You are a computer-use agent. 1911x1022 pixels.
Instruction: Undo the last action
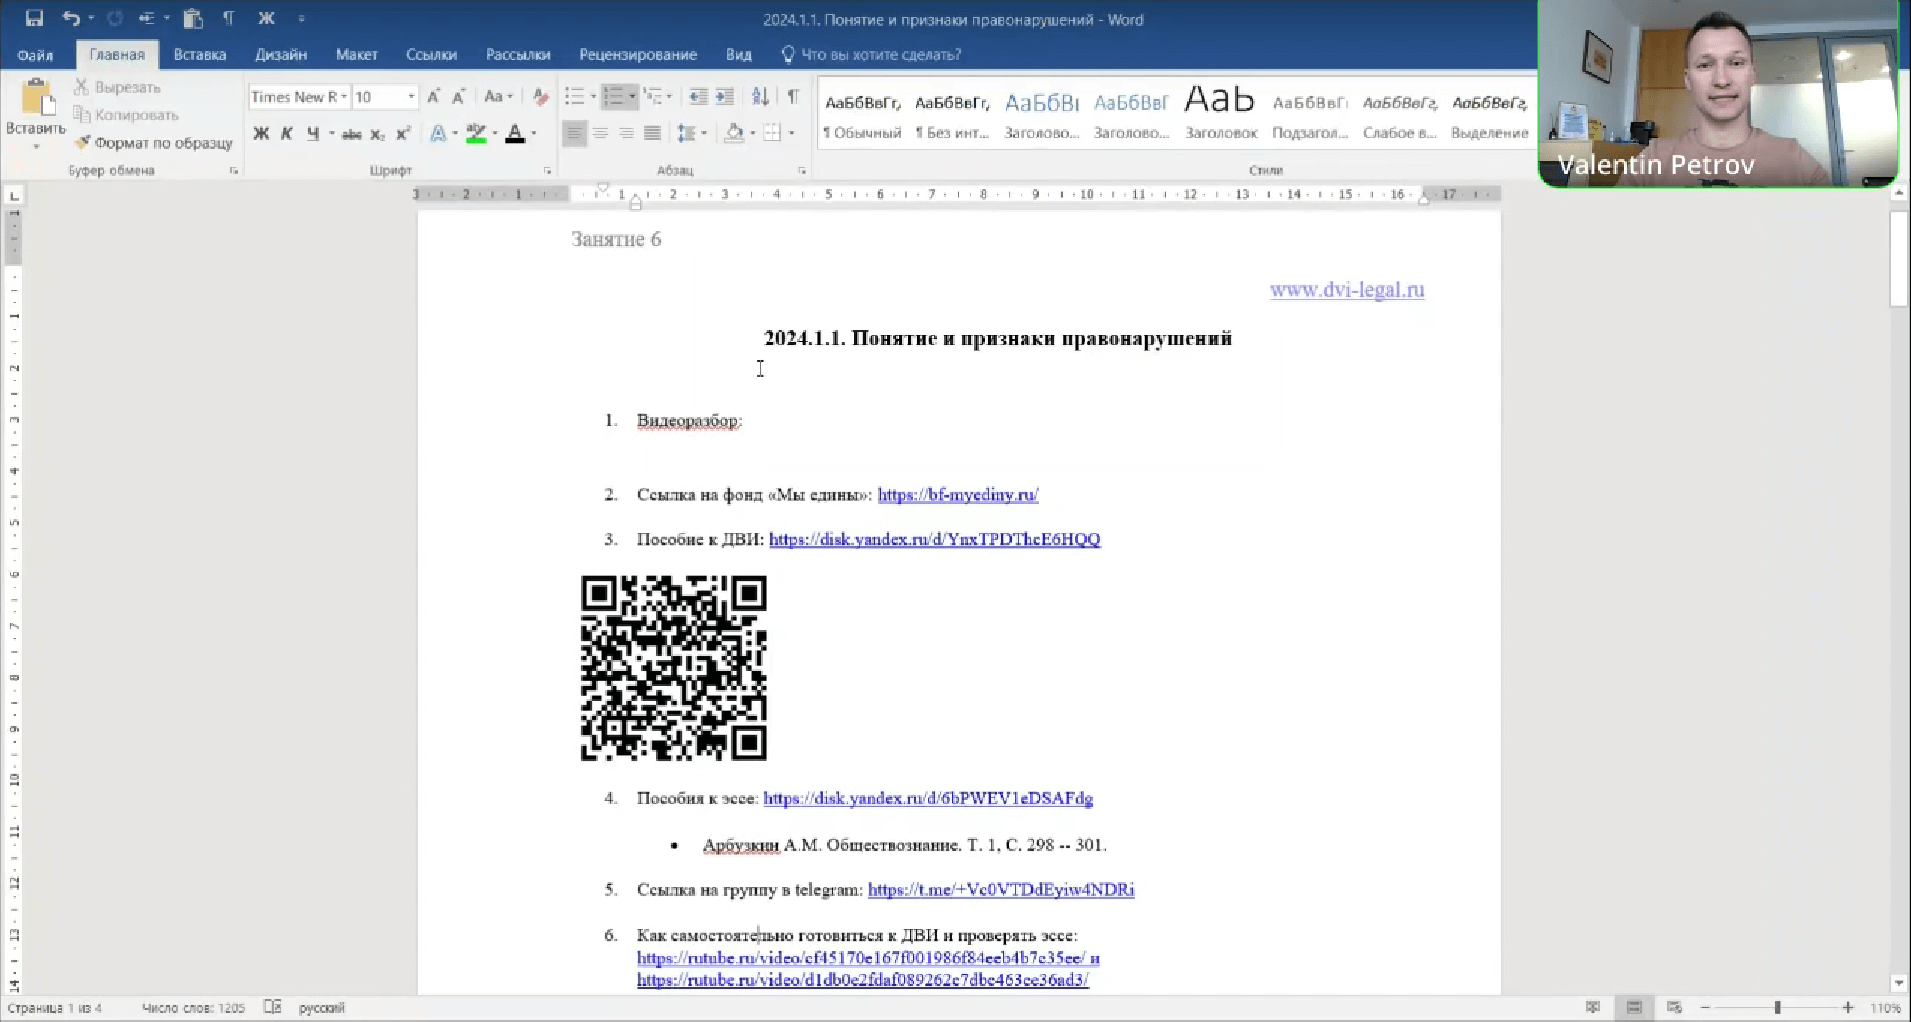71,18
